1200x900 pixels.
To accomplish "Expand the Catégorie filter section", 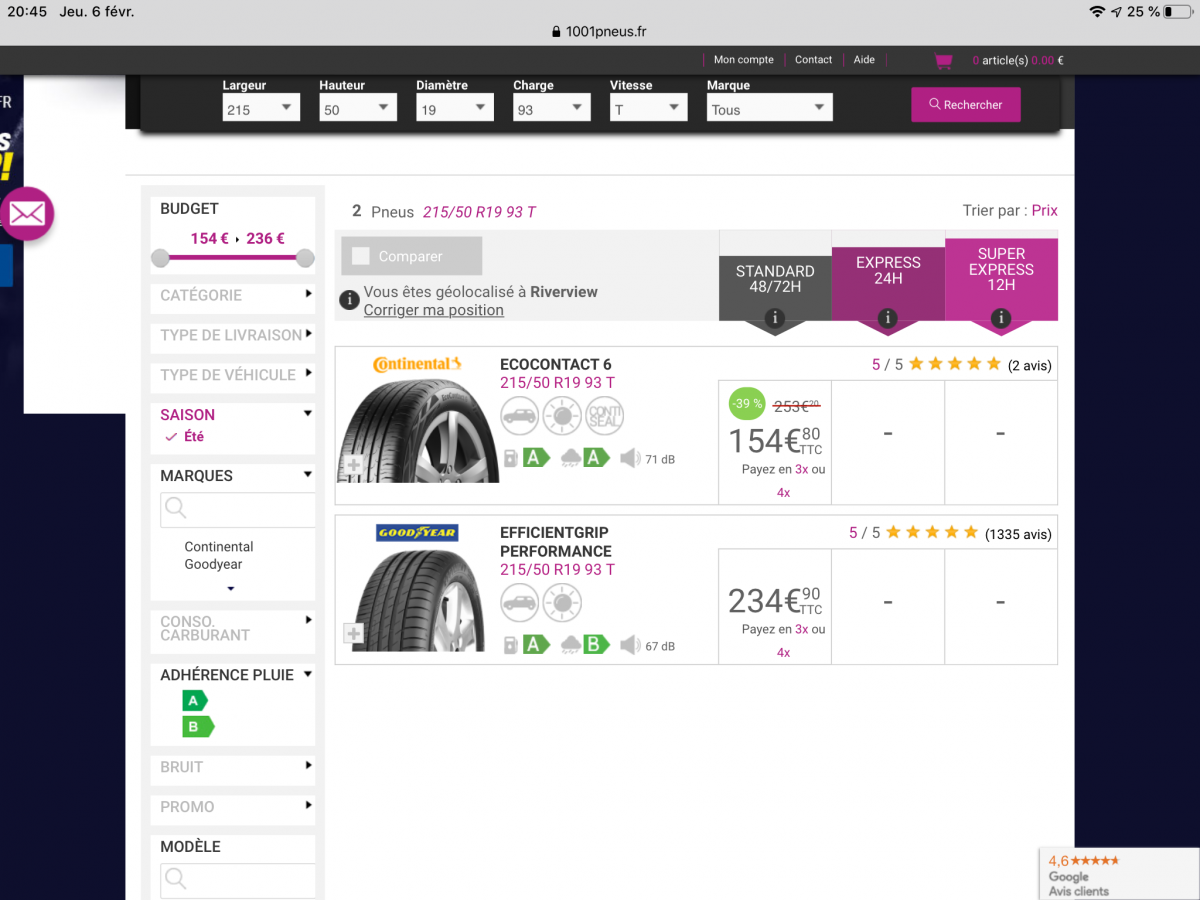I will point(232,295).
